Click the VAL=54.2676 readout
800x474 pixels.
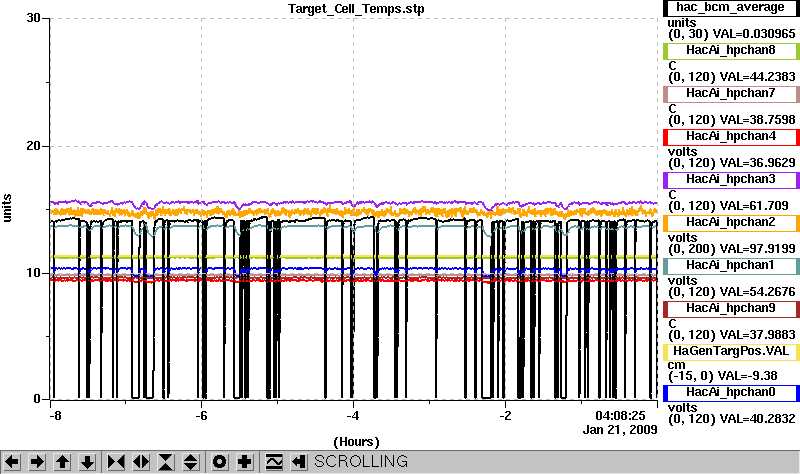[757, 291]
